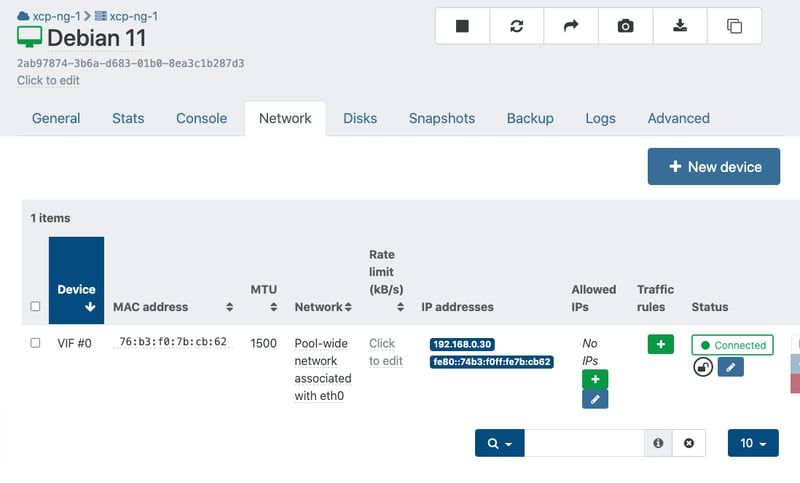
Task: Clear the filter with the X icon
Action: point(689,443)
